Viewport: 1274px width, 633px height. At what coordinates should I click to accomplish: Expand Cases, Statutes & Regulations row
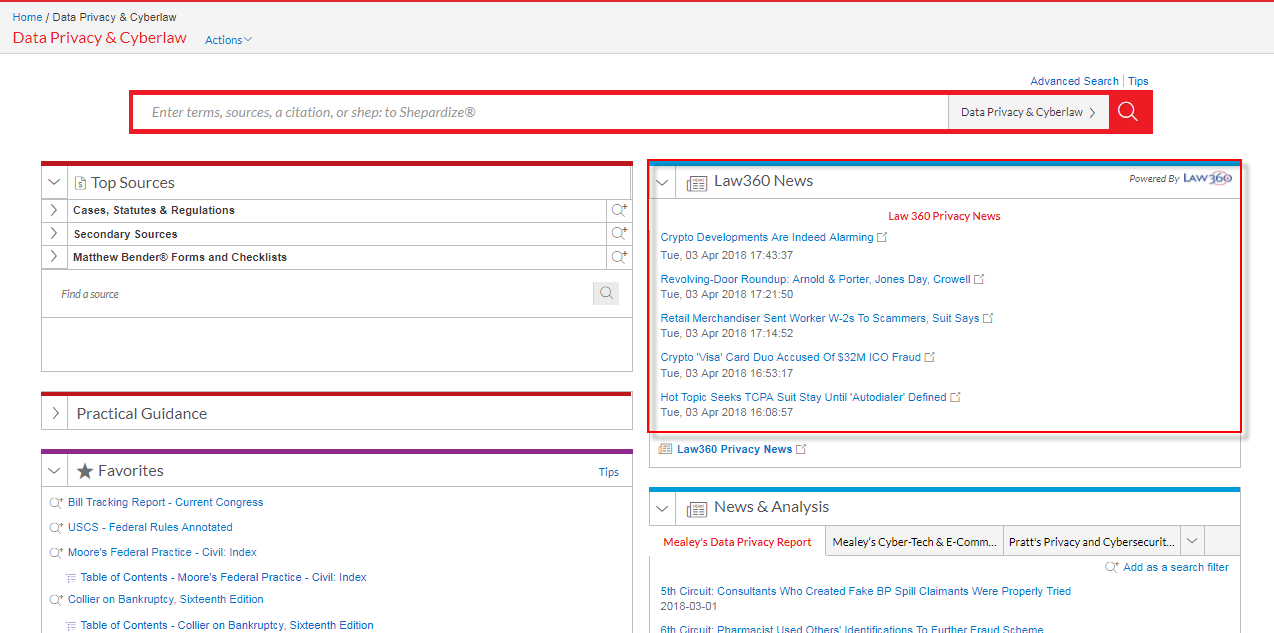54,210
